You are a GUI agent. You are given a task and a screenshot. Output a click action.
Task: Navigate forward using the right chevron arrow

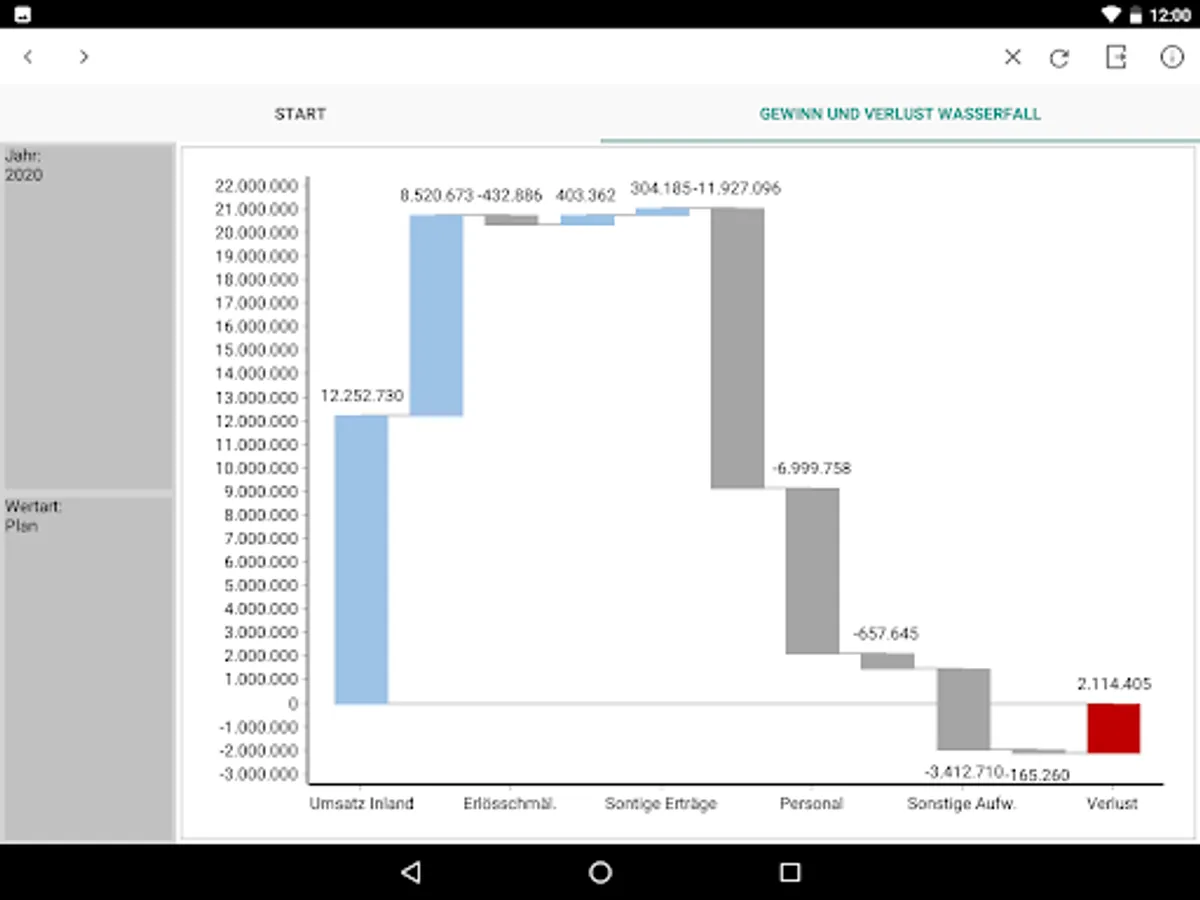(84, 57)
